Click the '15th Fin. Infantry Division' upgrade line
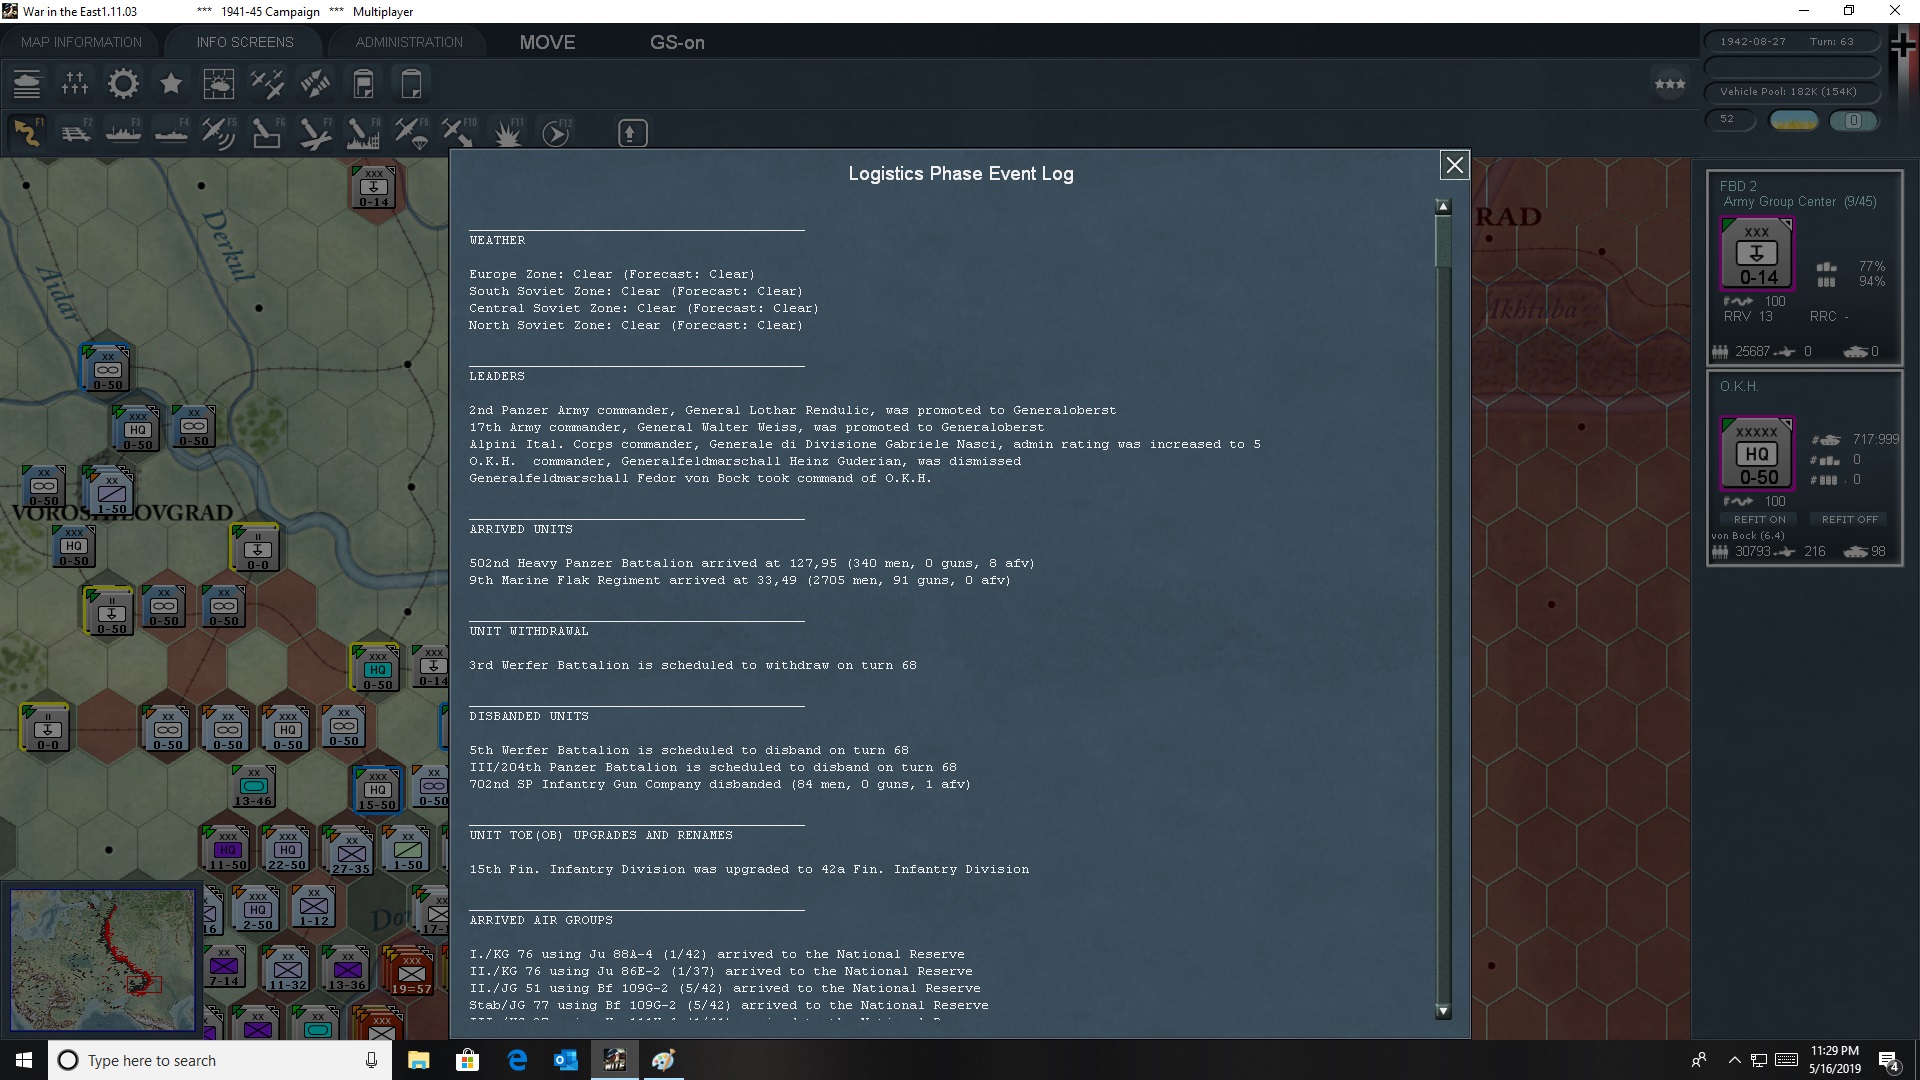This screenshot has width=1920, height=1080. 749,869
